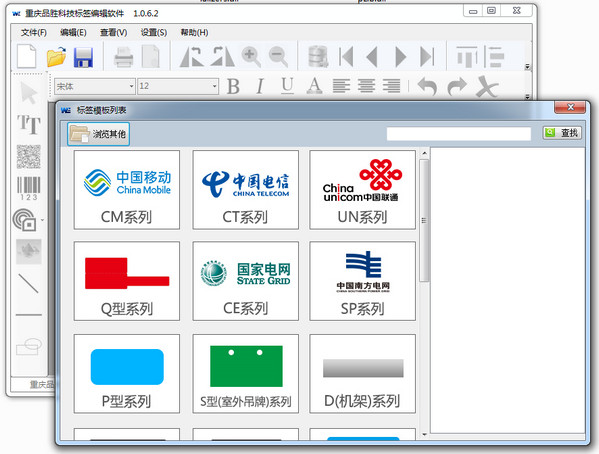Toggle Bold formatting button

[x=233, y=86]
